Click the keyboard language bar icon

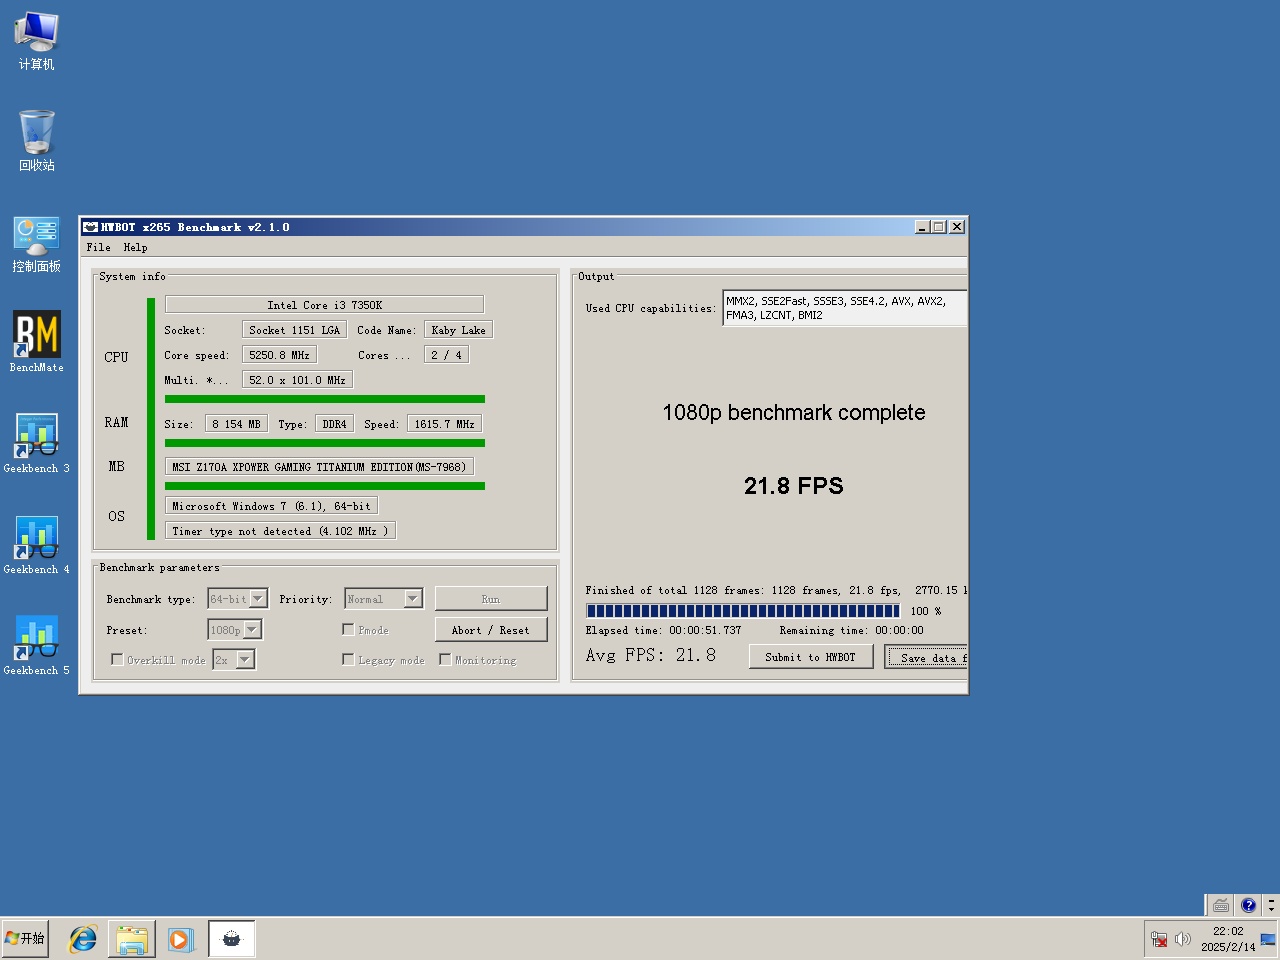[1221, 905]
